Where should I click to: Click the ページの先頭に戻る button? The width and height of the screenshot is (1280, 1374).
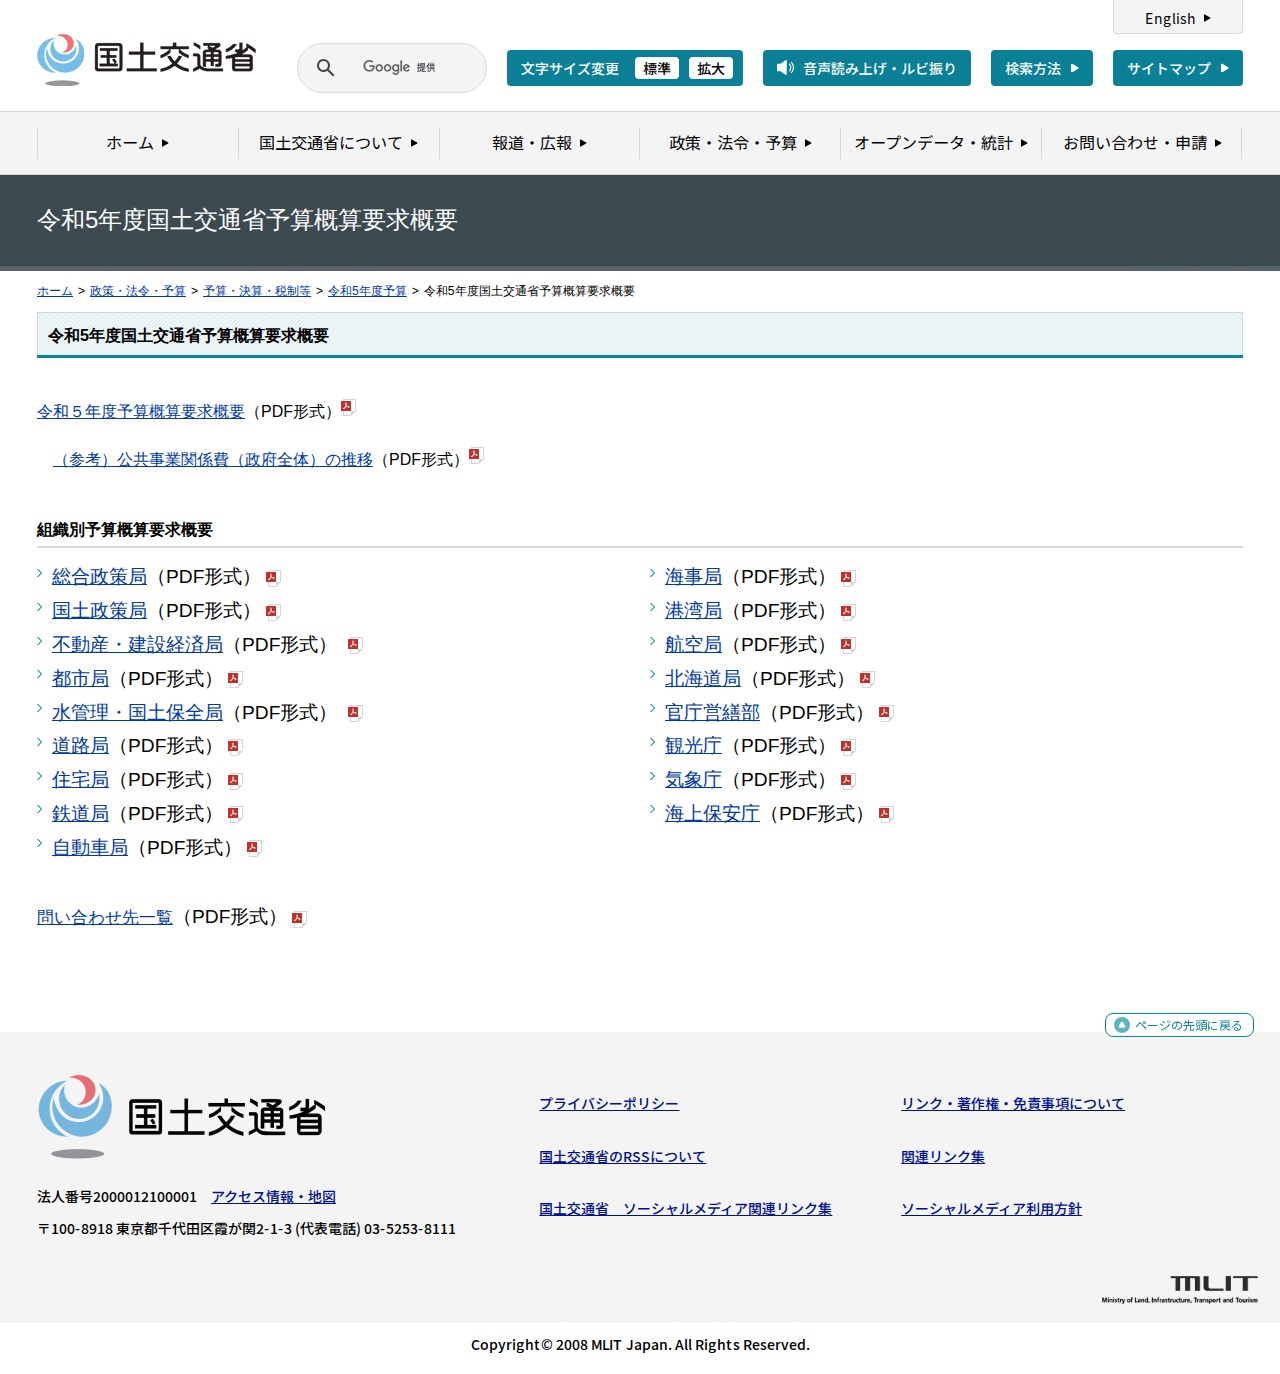(x=1178, y=1025)
